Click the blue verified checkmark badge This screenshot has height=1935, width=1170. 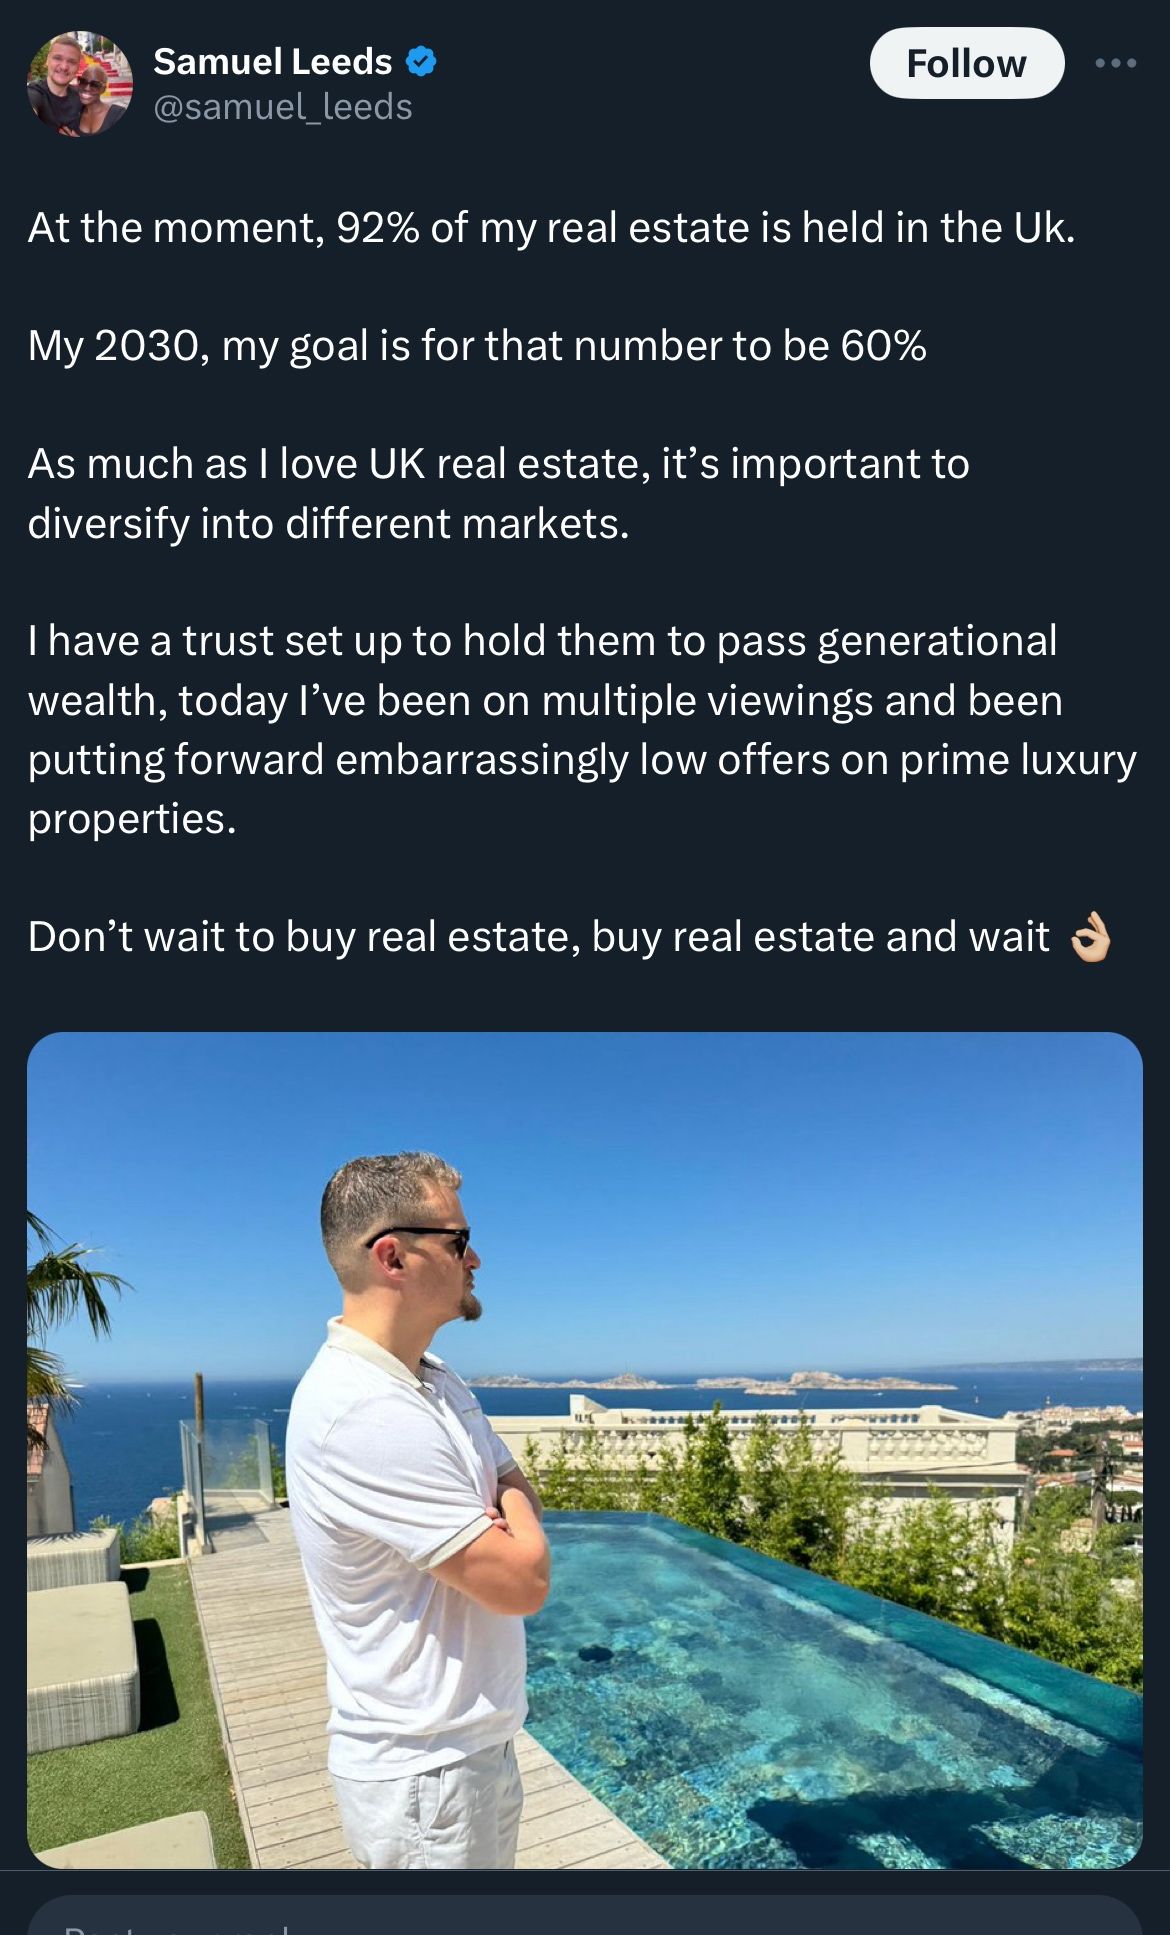pyautogui.click(x=421, y=62)
